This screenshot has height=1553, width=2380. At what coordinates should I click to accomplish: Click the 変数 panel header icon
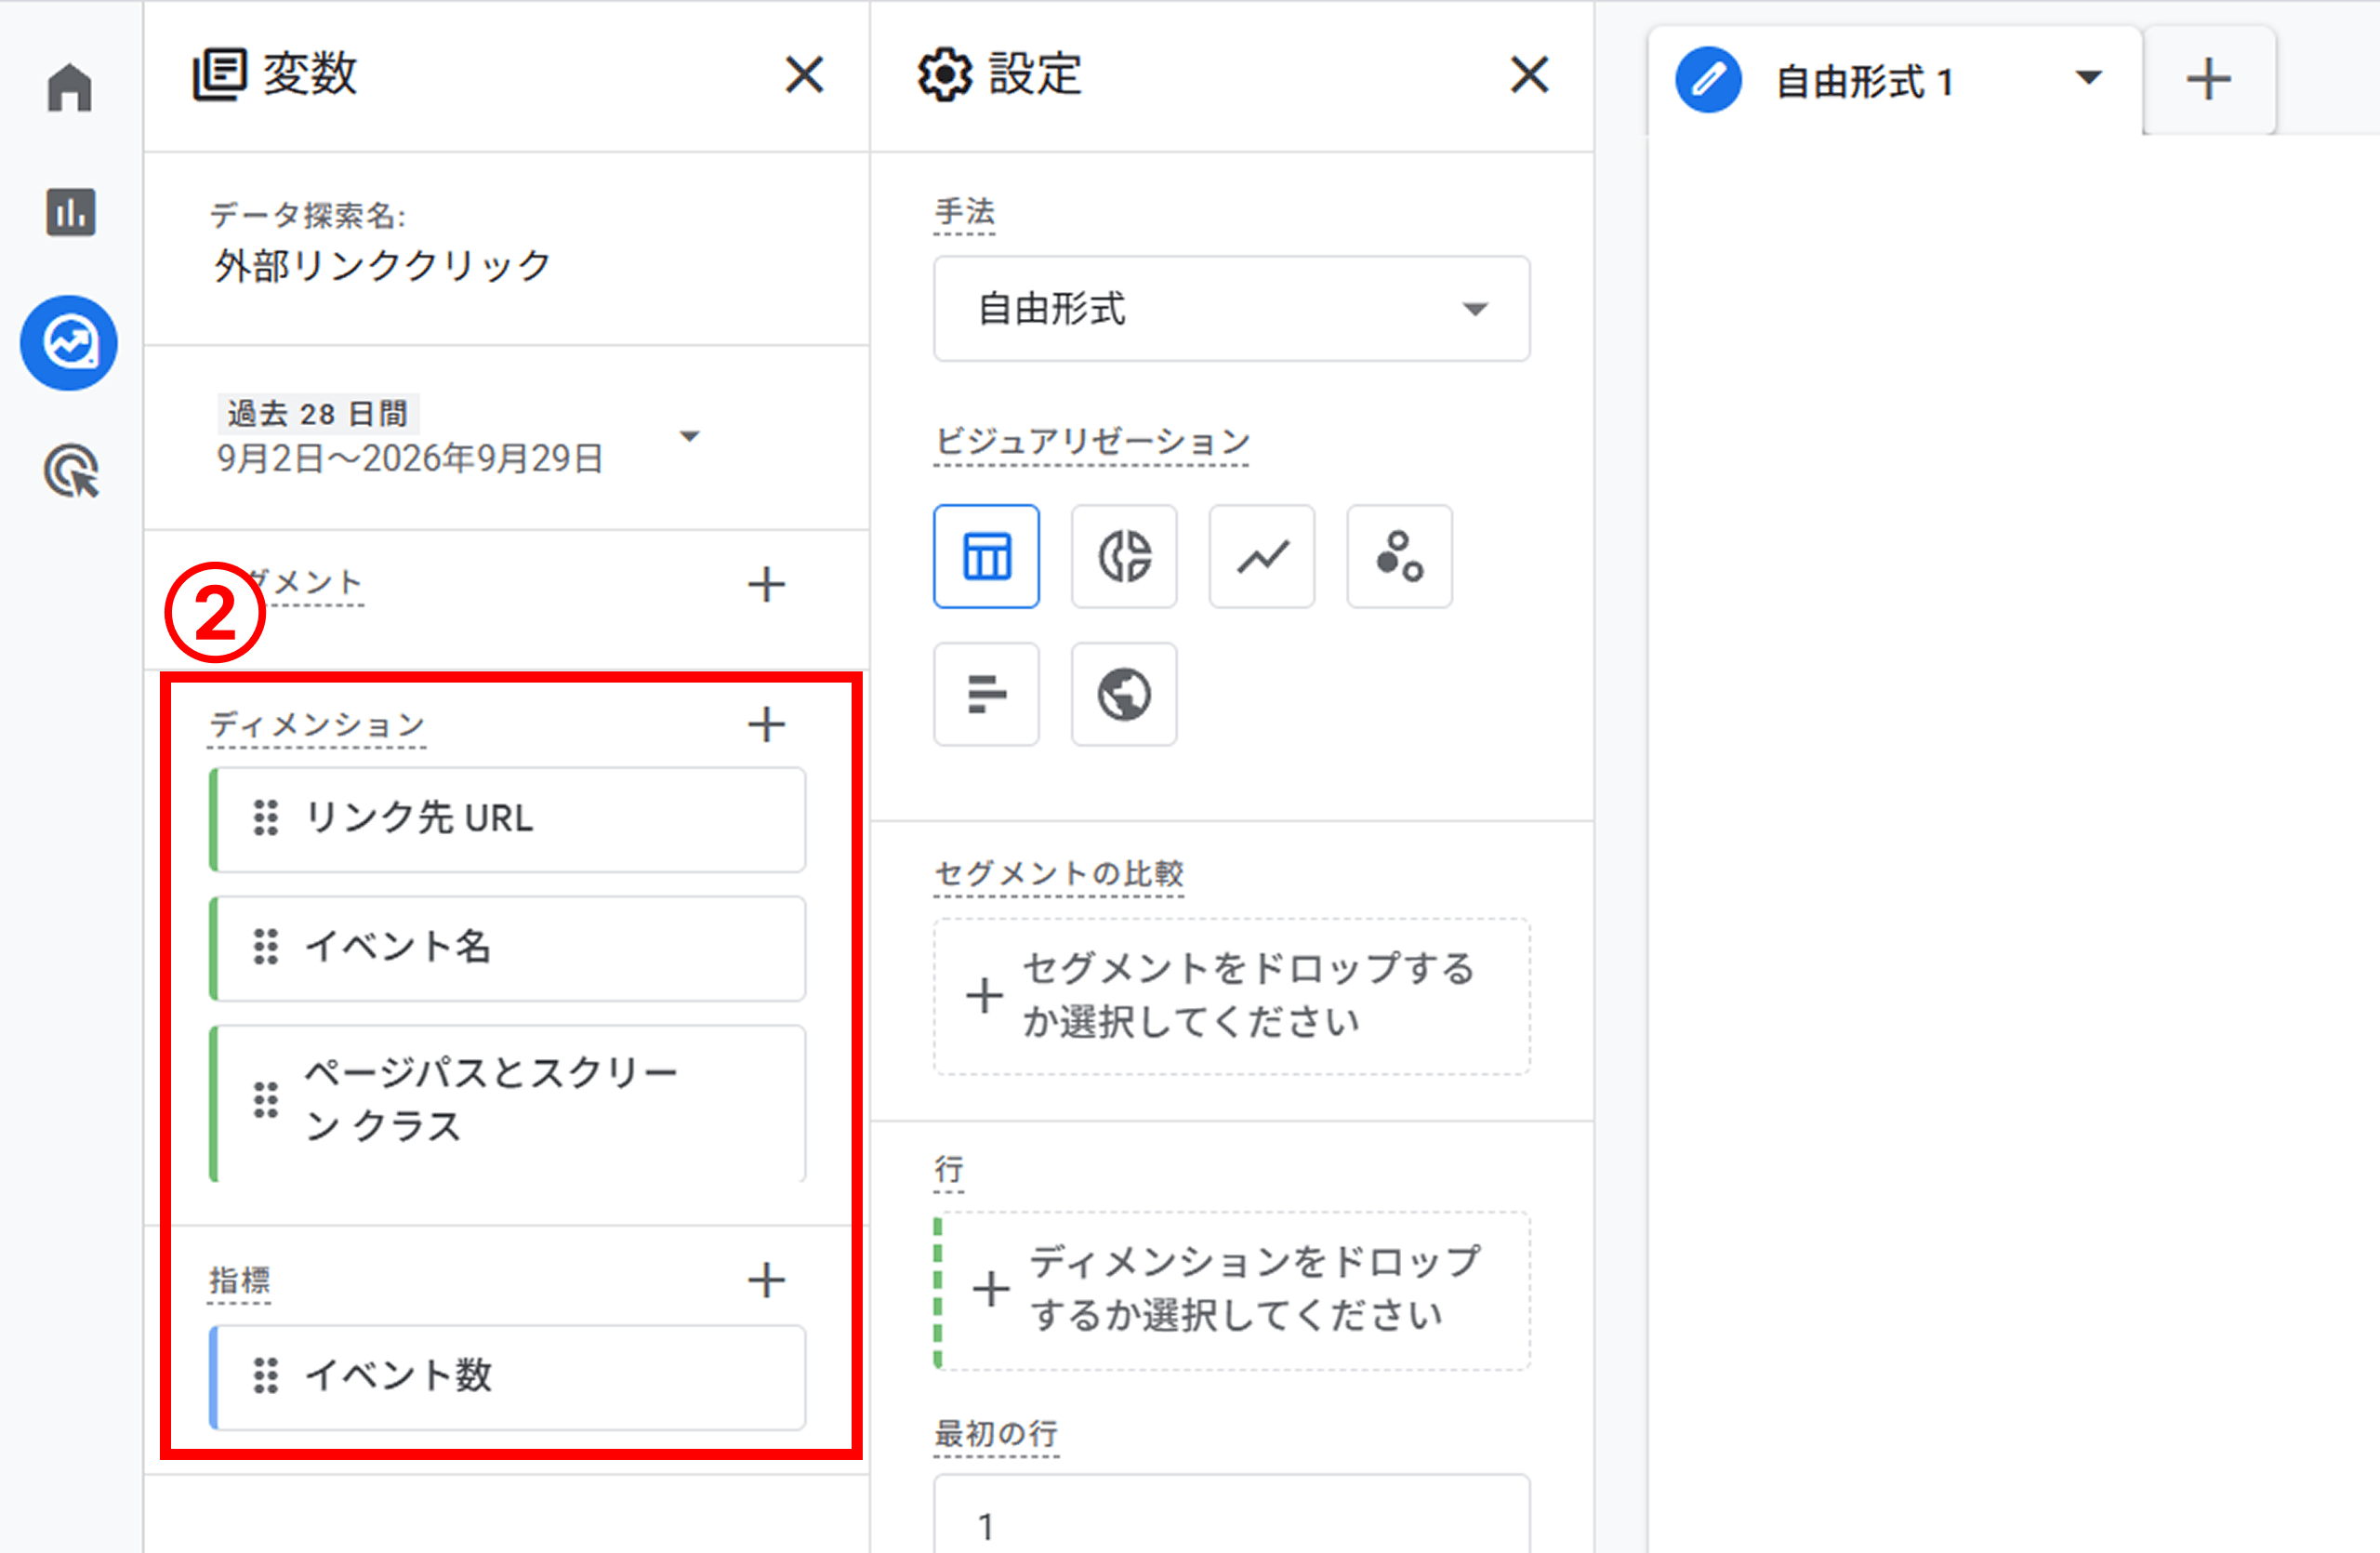pos(219,75)
